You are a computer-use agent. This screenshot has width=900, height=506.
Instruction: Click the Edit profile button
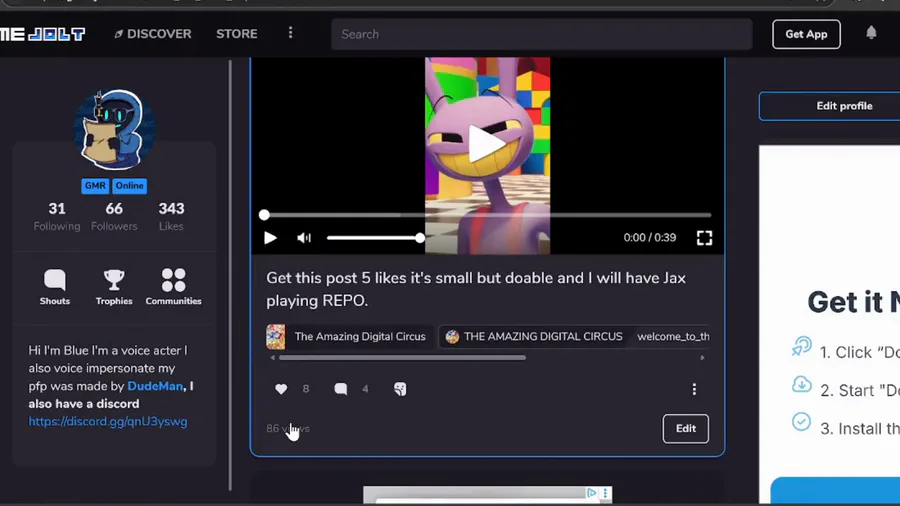tap(830, 106)
